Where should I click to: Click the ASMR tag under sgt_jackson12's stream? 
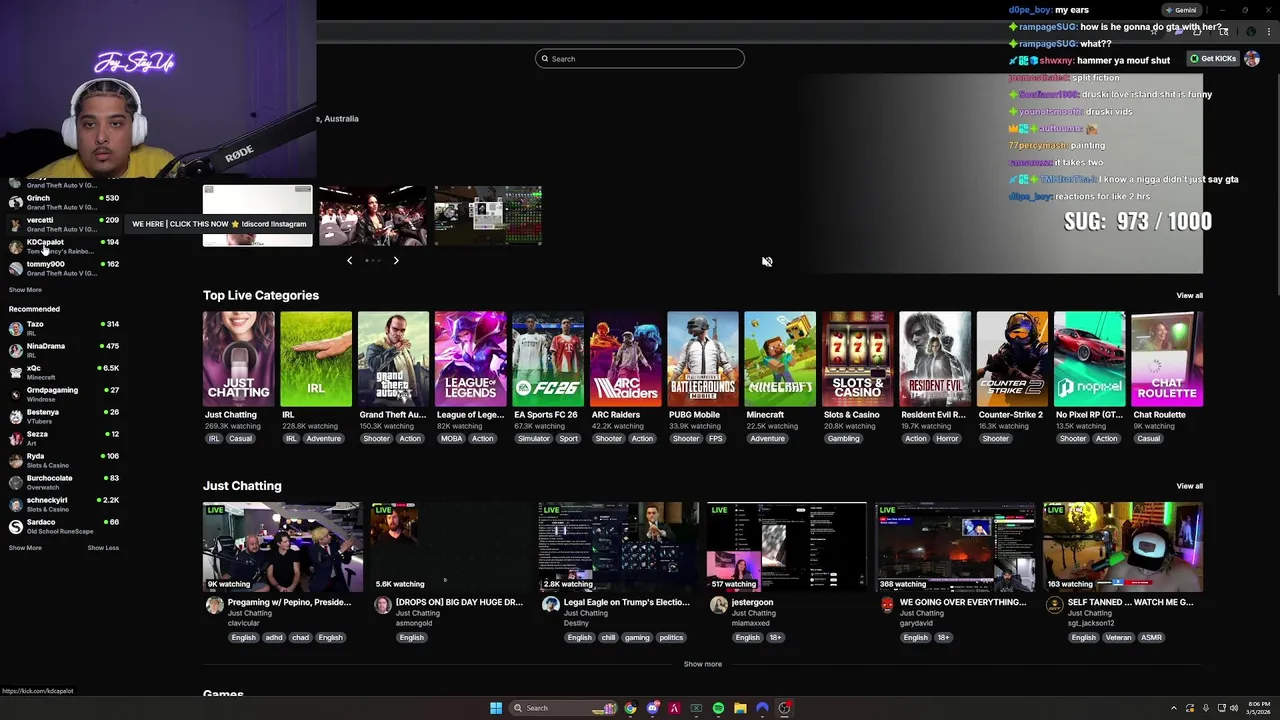pos(1151,638)
